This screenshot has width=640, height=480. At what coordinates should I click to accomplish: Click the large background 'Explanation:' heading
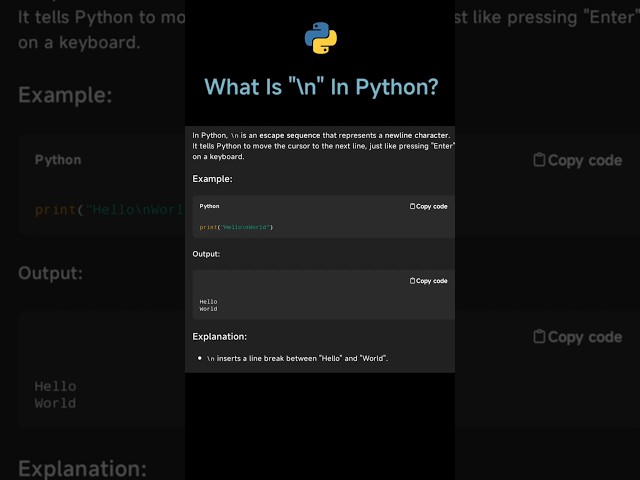pyautogui.click(x=82, y=469)
